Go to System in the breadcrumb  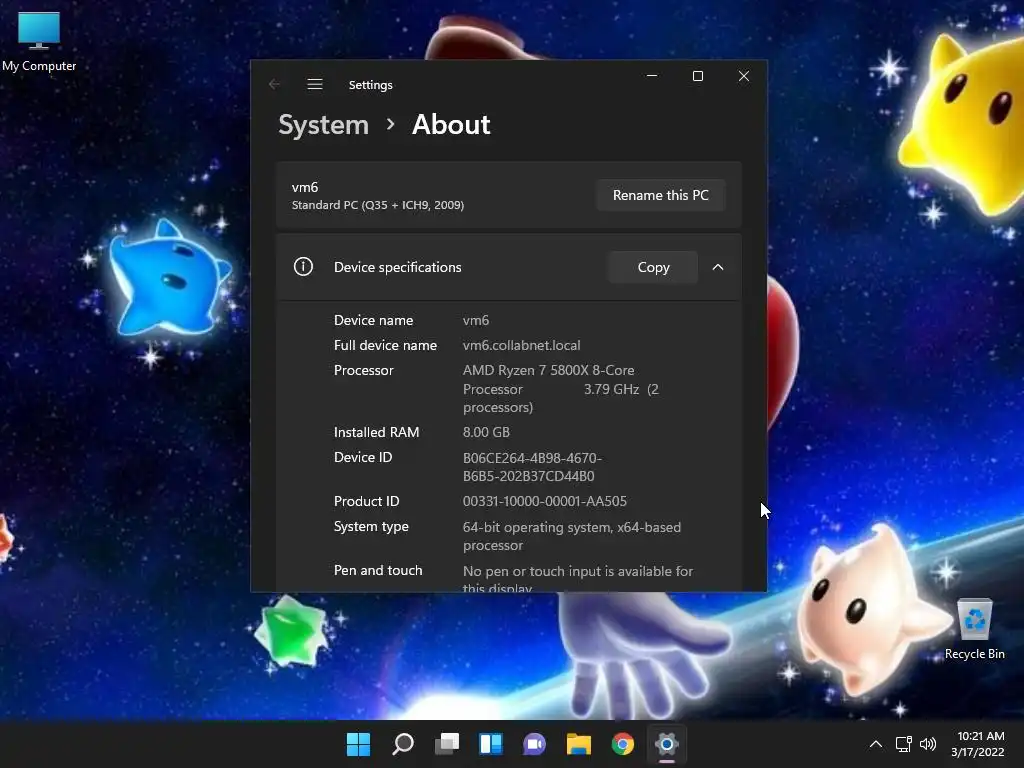(x=323, y=125)
